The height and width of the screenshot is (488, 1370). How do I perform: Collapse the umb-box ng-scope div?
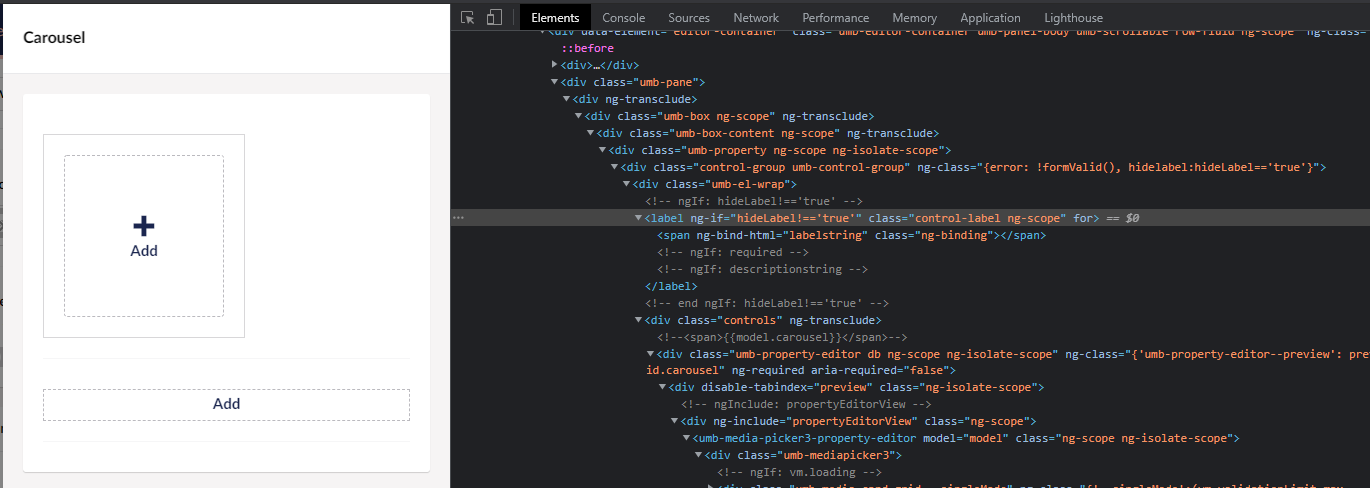pos(579,116)
